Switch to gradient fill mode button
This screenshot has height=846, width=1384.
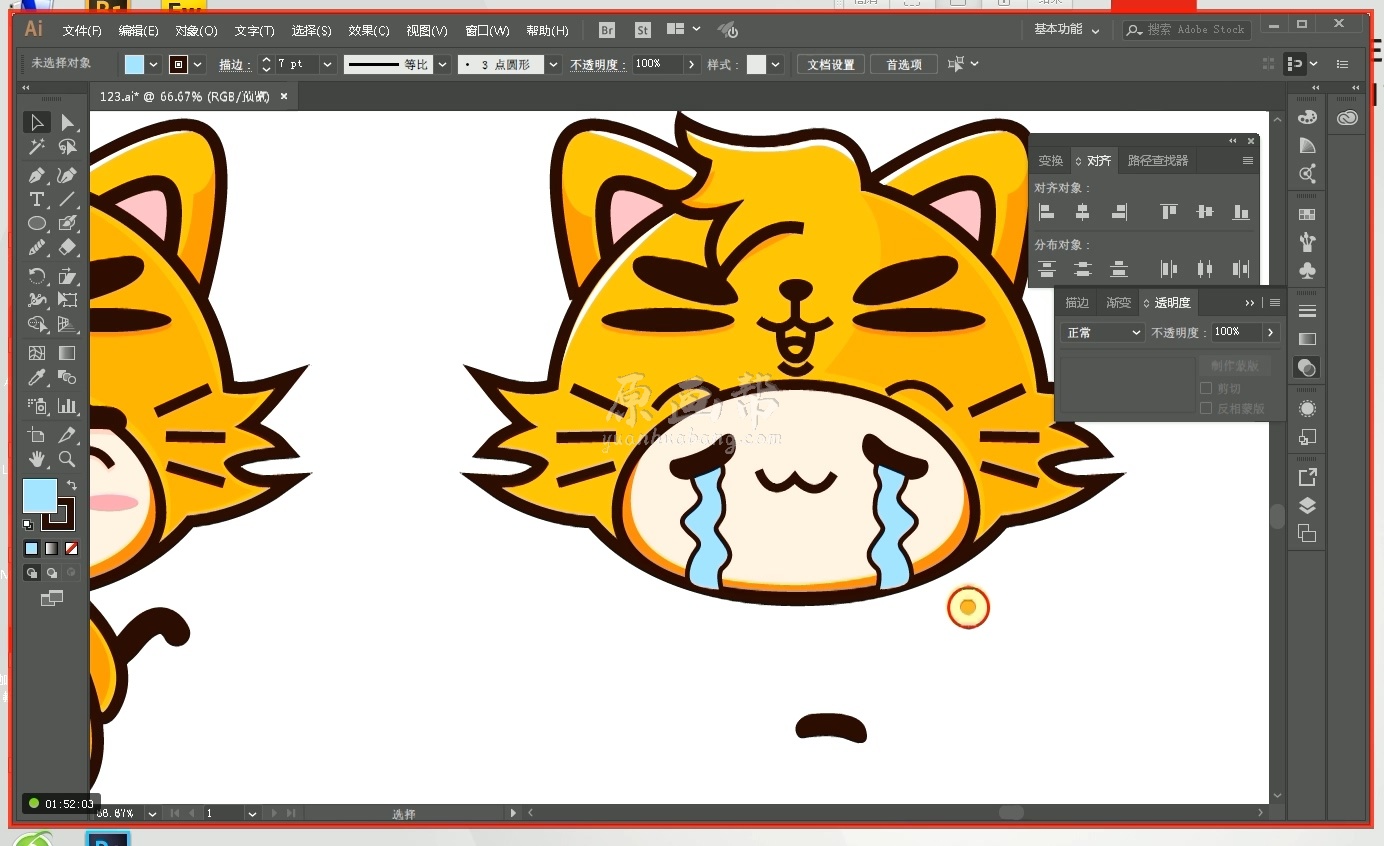click(x=51, y=548)
